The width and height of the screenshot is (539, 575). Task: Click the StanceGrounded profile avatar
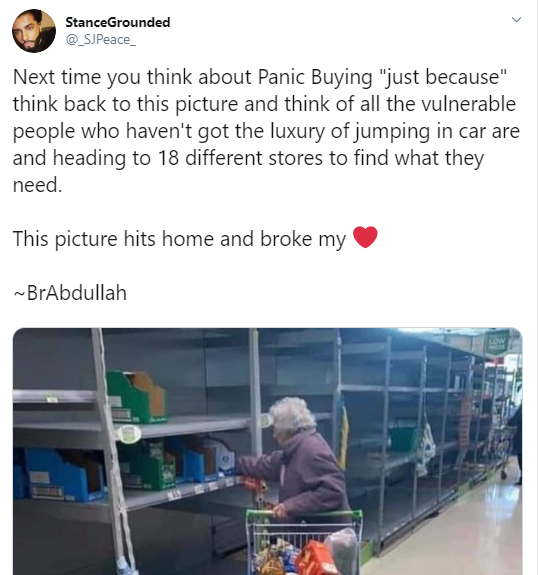coord(34,31)
